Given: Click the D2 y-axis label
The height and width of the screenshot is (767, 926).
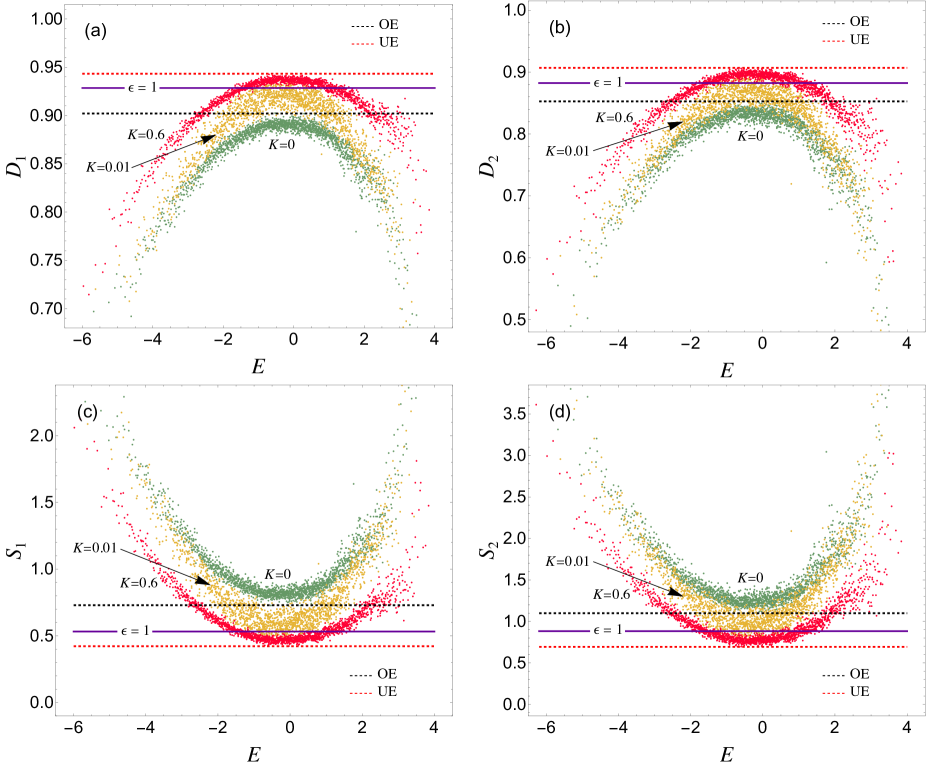Looking at the screenshot, I should (x=488, y=166).
